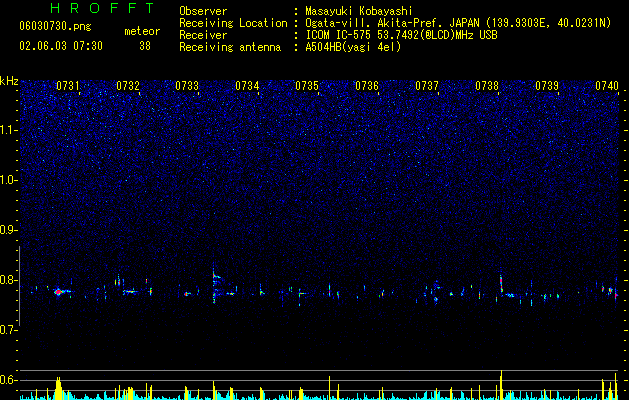The image size is (629, 400).
Task: Click the 0740 time marker
Action: click(x=607, y=86)
